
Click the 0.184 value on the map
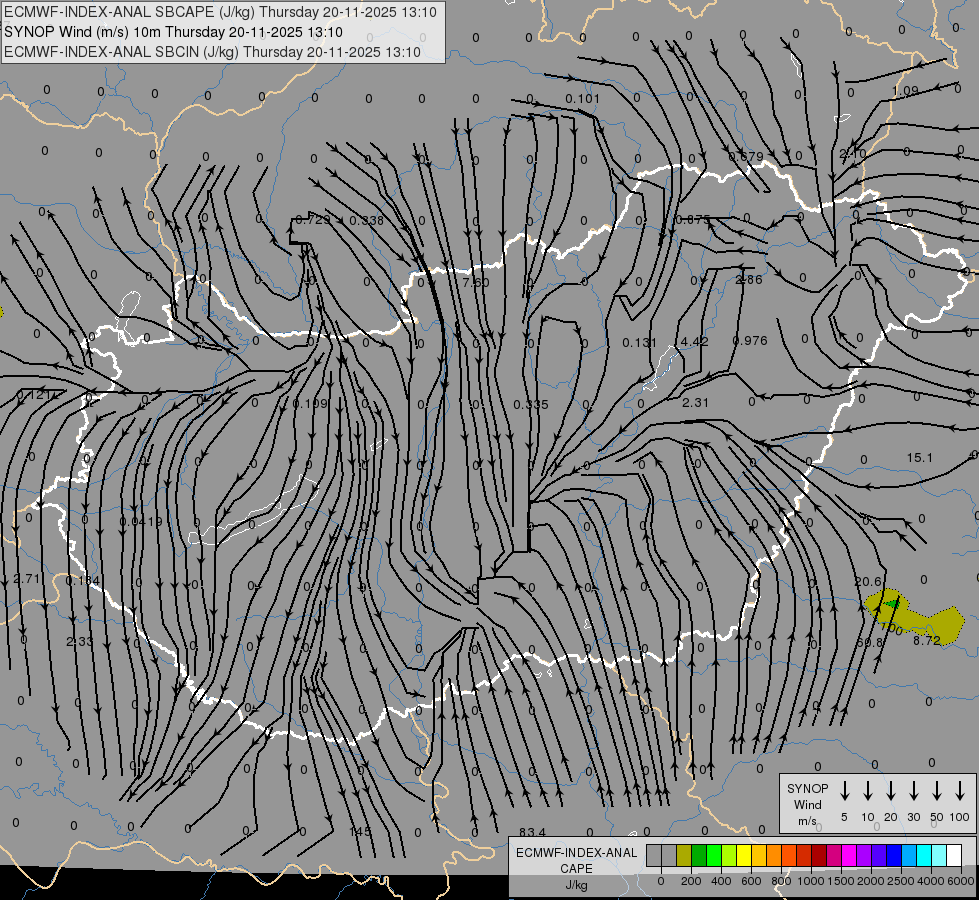tap(82, 581)
